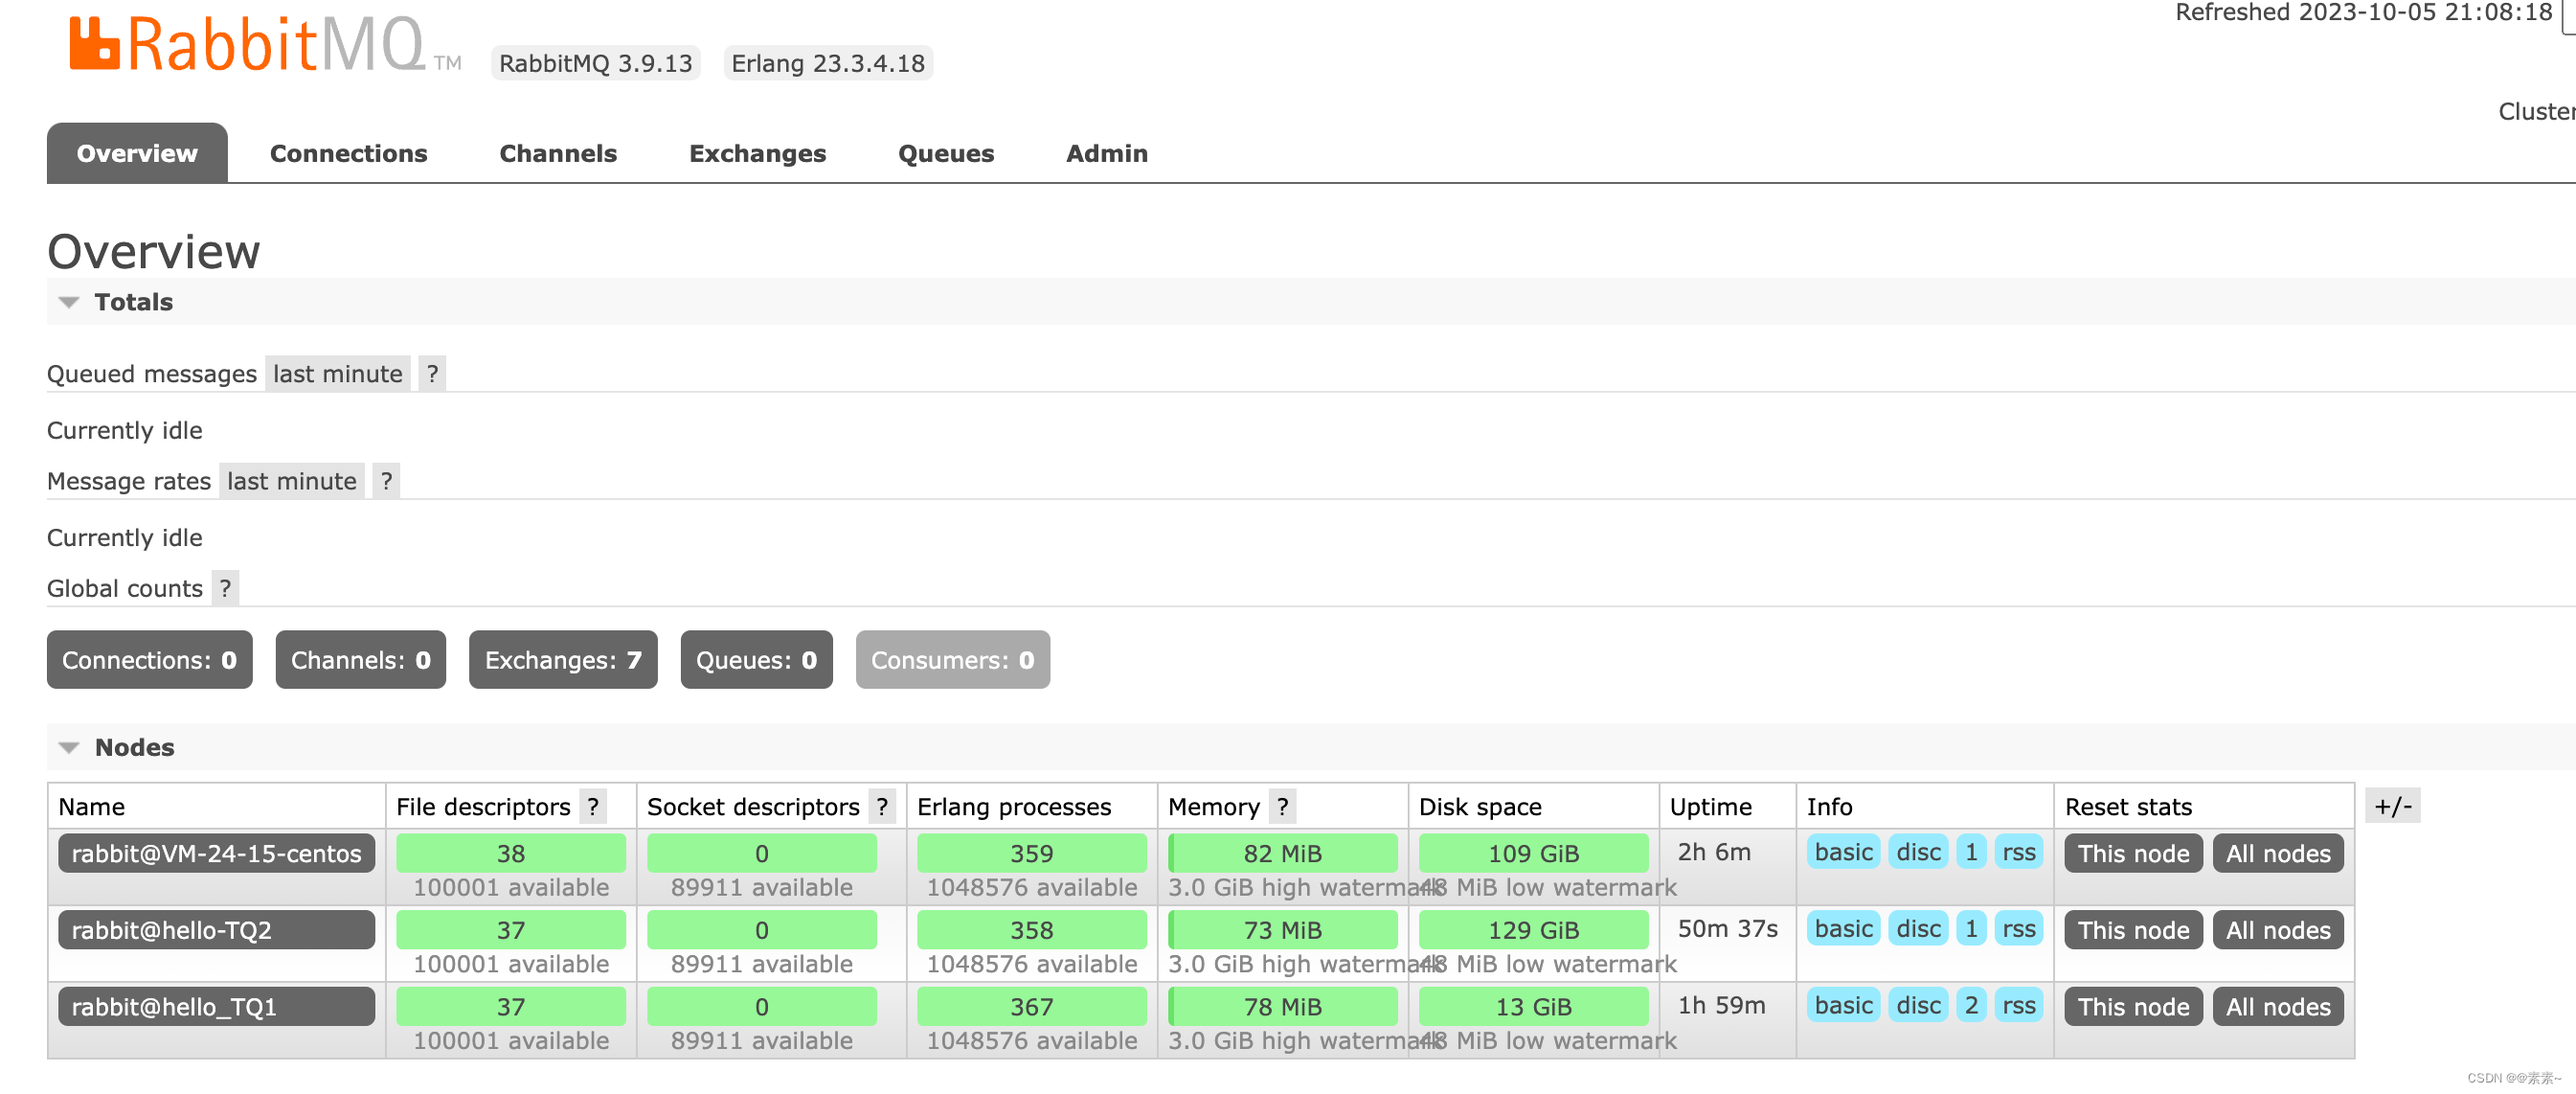The height and width of the screenshot is (1094, 2576).
Task: Click help icon next to Queued messages
Action: click(x=432, y=373)
